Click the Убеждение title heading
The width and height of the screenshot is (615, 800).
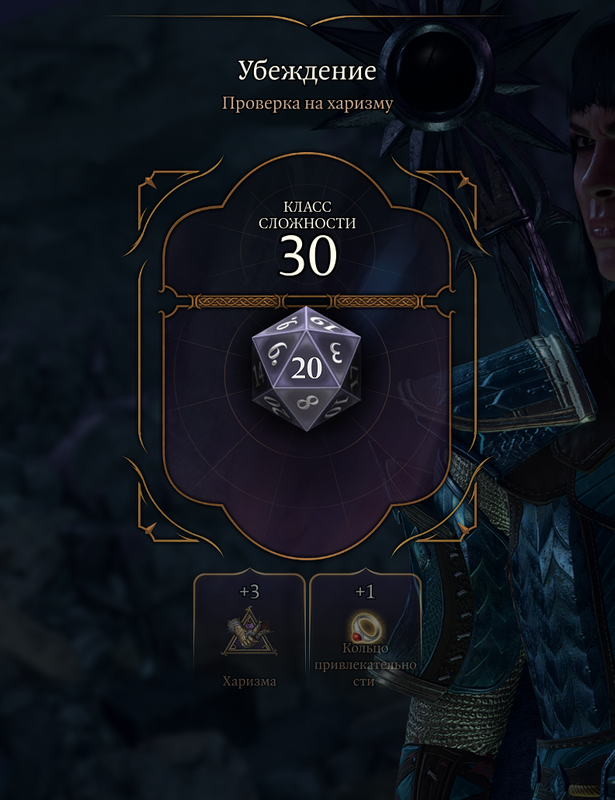(x=307, y=71)
